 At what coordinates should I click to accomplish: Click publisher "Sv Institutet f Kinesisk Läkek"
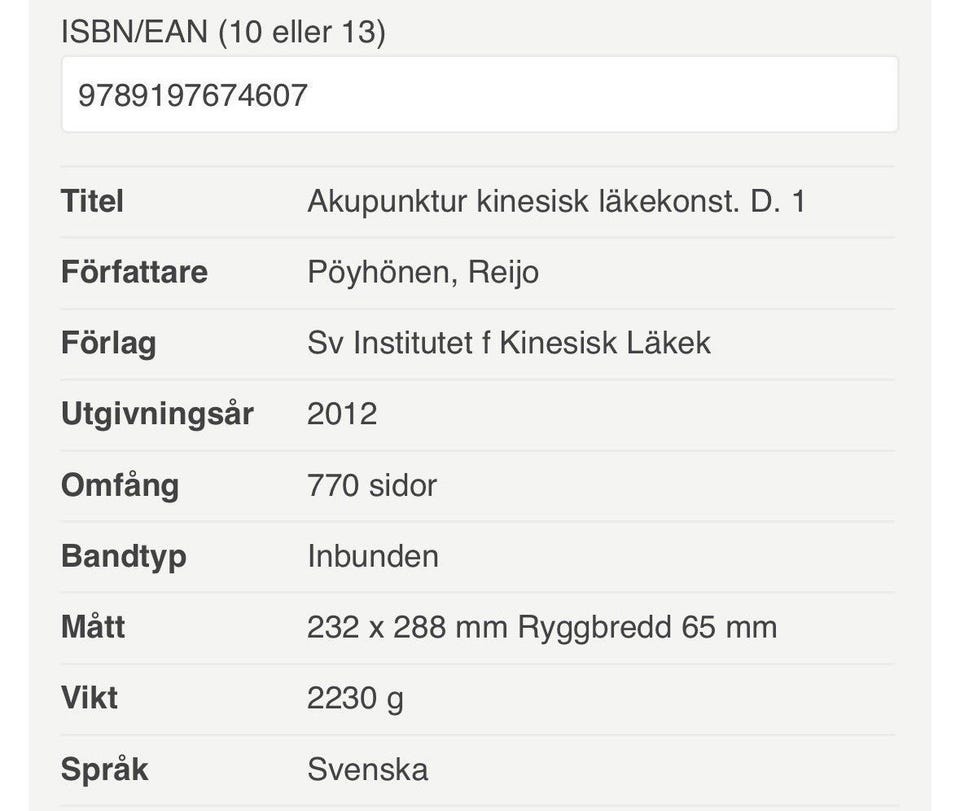coord(509,343)
